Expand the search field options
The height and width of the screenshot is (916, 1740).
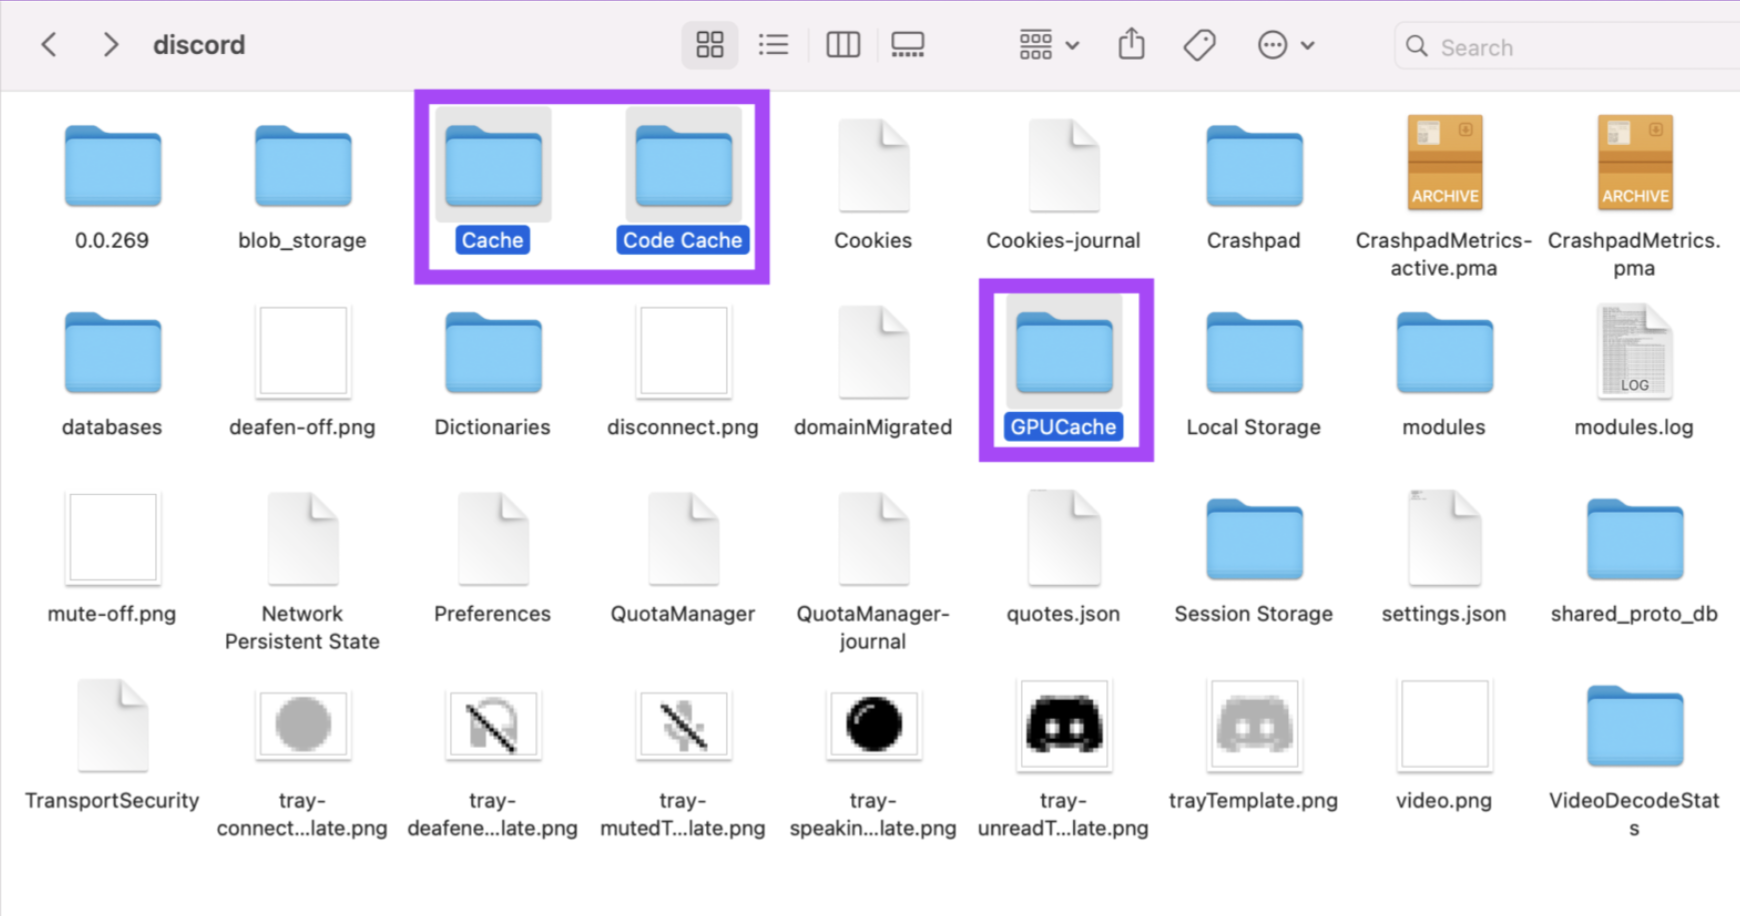coord(1417,46)
